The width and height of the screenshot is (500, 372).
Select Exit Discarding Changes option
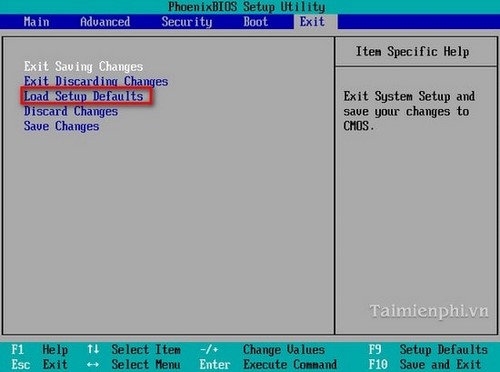pyautogui.click(x=96, y=81)
